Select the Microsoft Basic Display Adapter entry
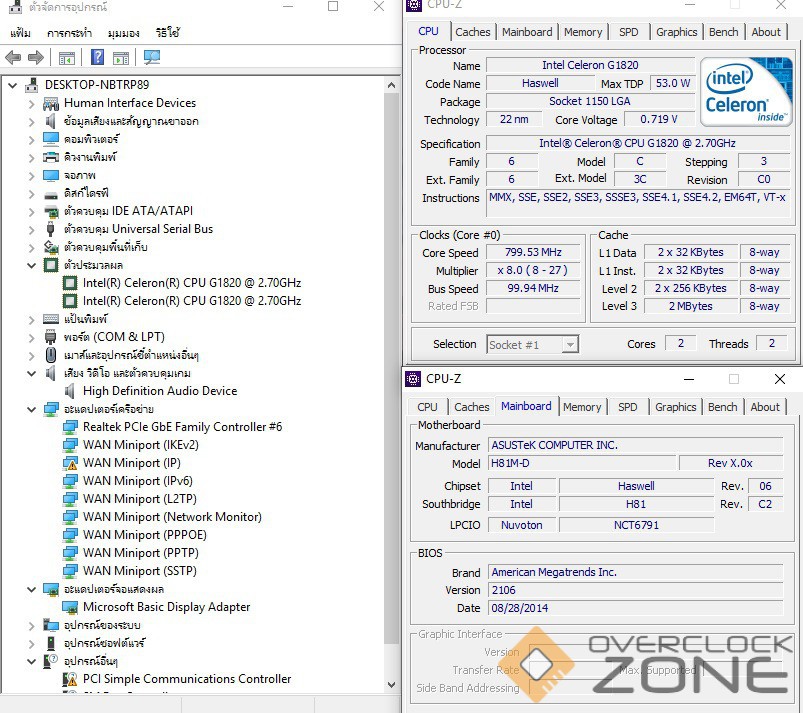Viewport: 803px width, 713px height. coord(166,607)
